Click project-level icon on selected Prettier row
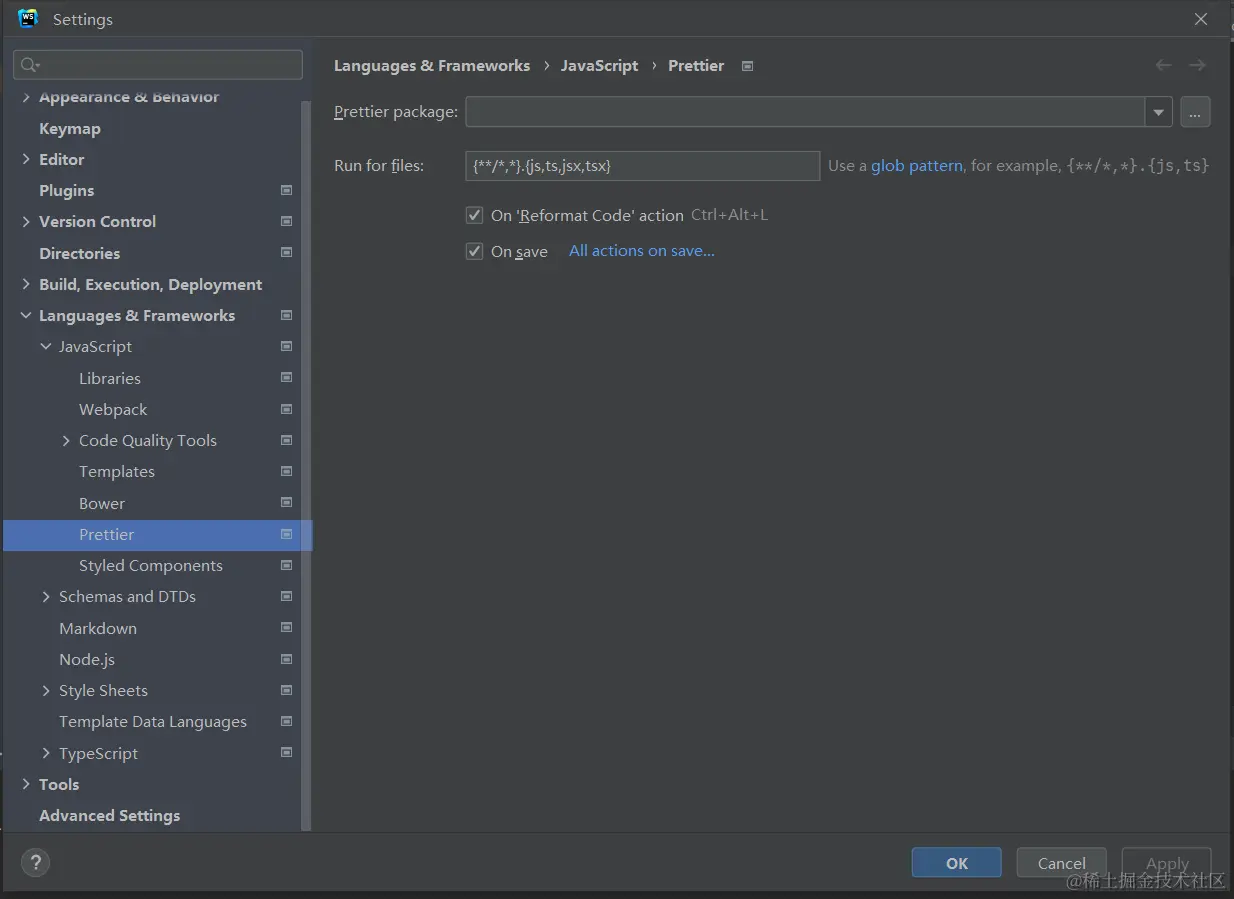This screenshot has height=899, width=1234. click(287, 534)
